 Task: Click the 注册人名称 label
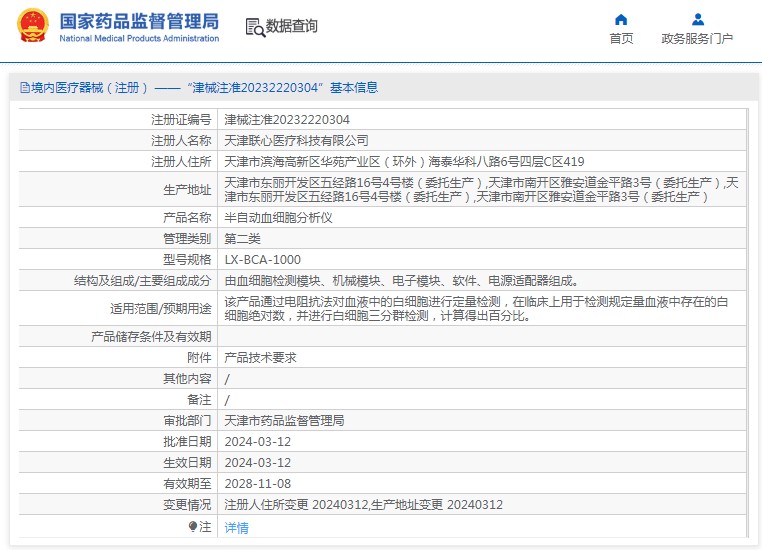[x=181, y=140]
